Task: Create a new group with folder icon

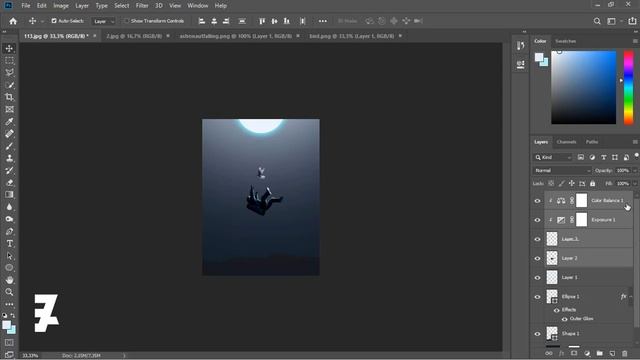Action: [599, 353]
